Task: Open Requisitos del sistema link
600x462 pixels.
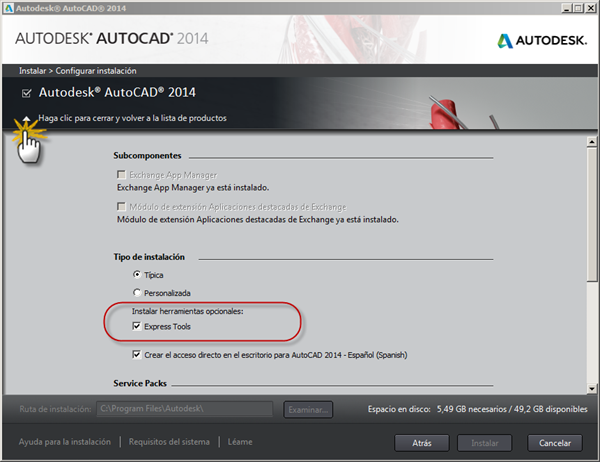Action: click(x=169, y=442)
